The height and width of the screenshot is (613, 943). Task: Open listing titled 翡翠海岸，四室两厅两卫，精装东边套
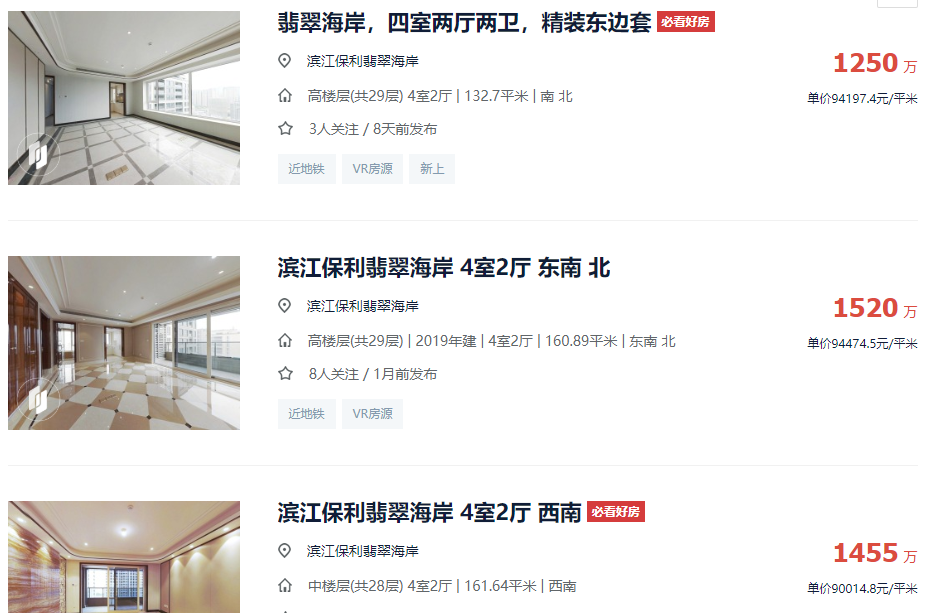click(x=464, y=23)
